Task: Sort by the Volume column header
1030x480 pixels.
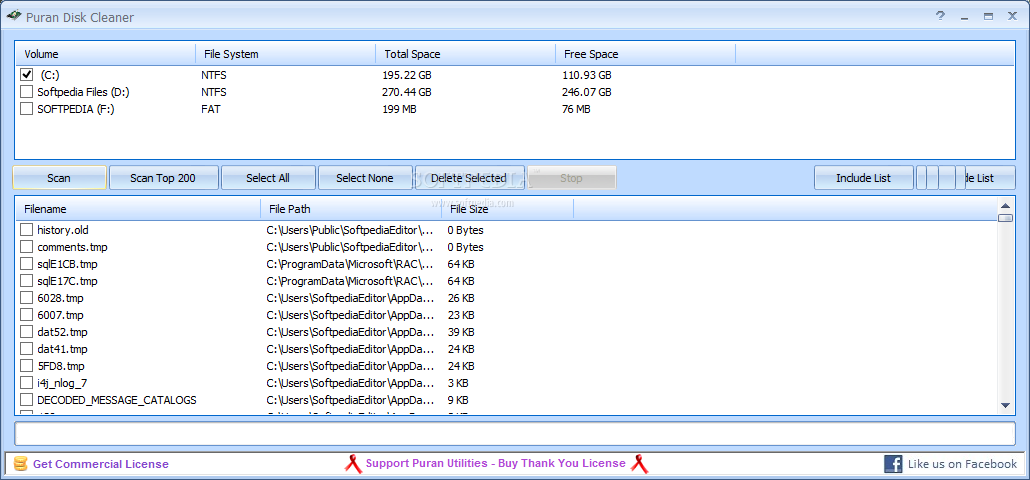Action: pos(105,54)
